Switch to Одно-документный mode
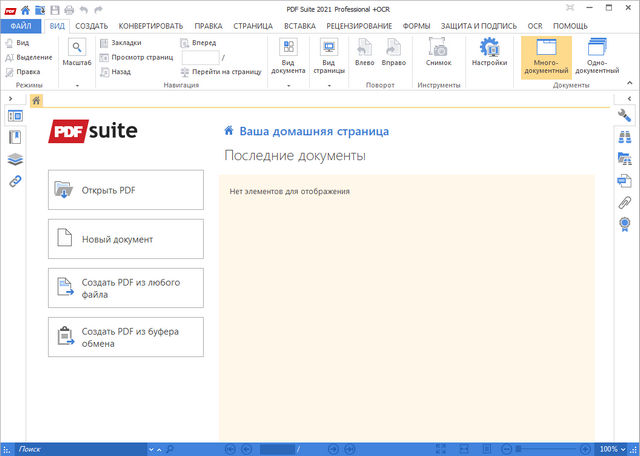640x456 pixels. (597, 55)
